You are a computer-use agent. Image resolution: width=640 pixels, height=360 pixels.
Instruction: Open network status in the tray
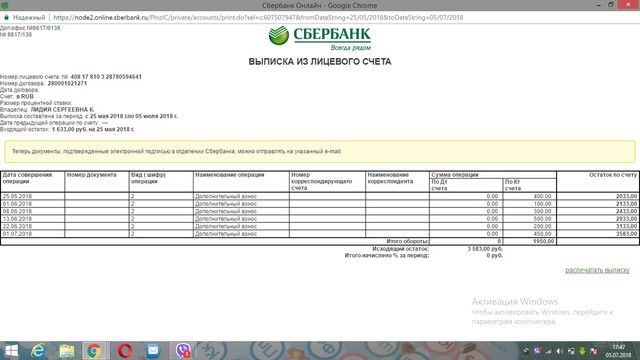click(x=548, y=351)
